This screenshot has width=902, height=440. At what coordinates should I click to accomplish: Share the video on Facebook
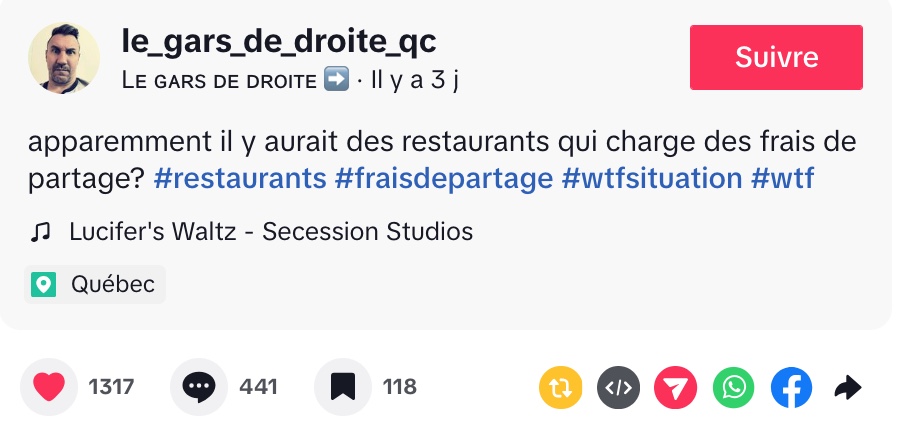[x=792, y=388]
